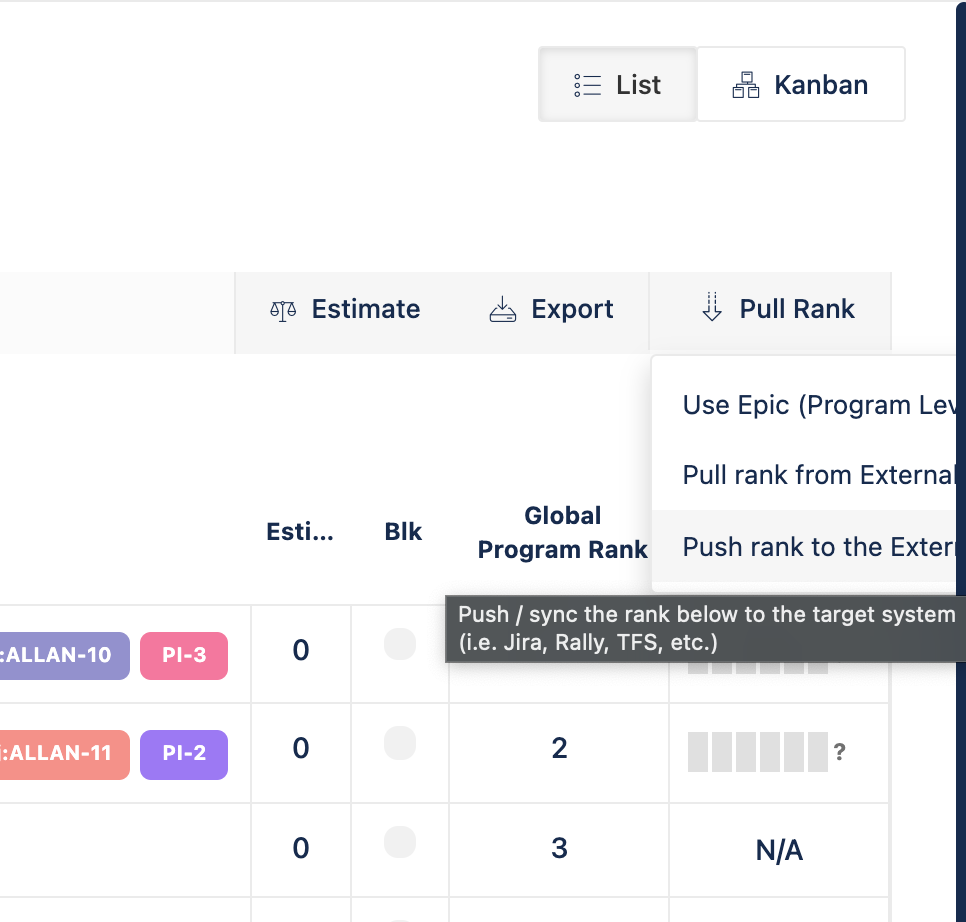Click the List view bullet icon
This screenshot has height=922, width=966.
(x=588, y=84)
